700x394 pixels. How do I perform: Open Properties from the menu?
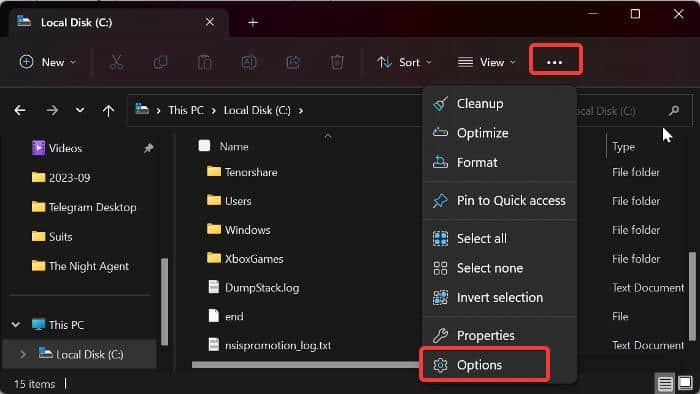tap(500, 336)
